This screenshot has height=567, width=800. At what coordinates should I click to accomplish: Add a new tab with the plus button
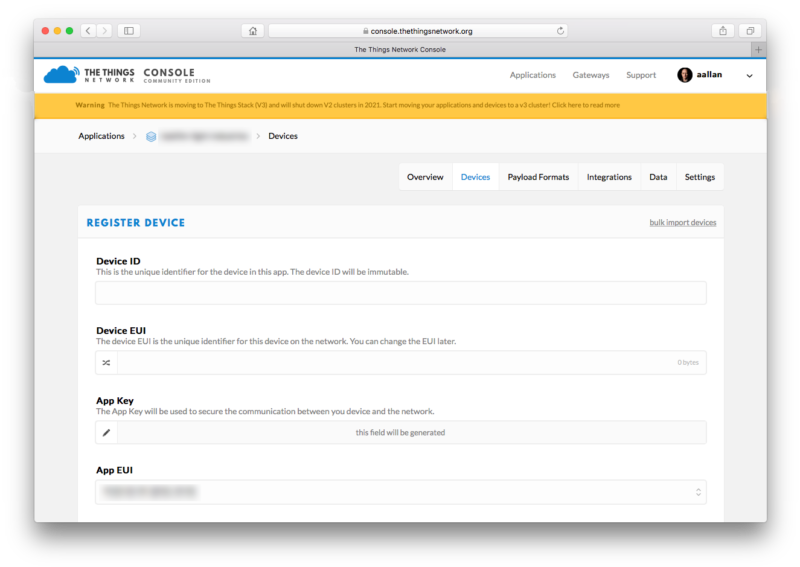(758, 50)
